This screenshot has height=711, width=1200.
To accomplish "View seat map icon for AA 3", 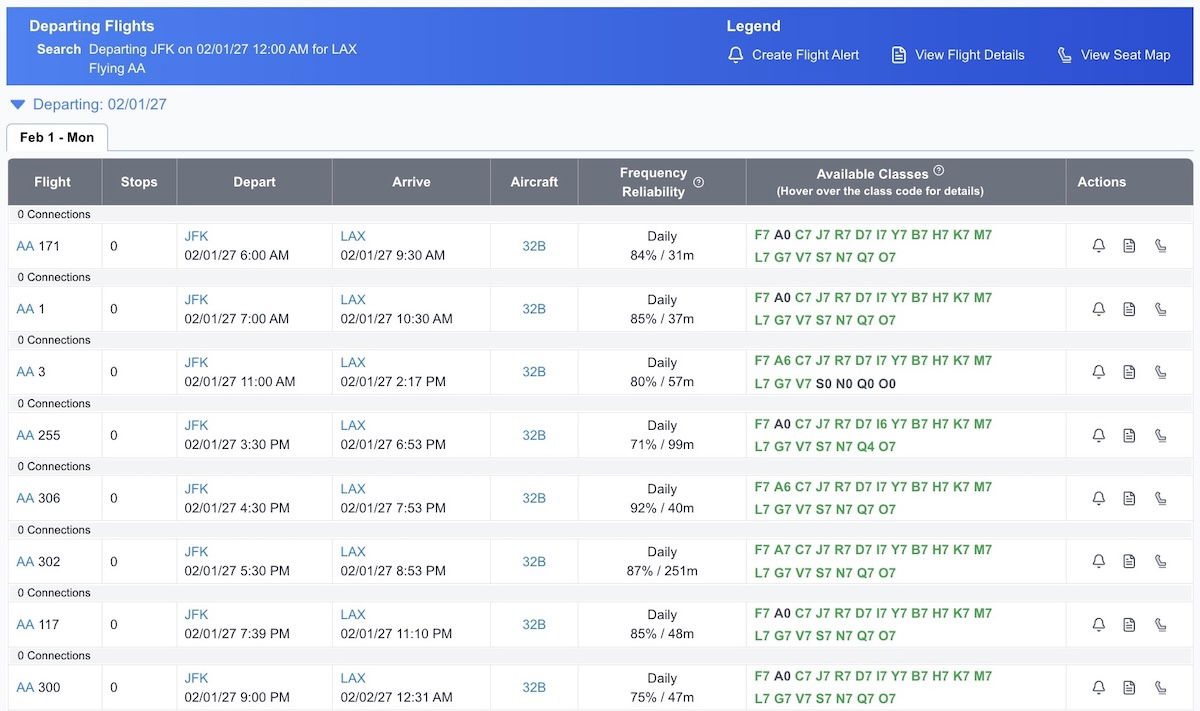I will click(1160, 372).
